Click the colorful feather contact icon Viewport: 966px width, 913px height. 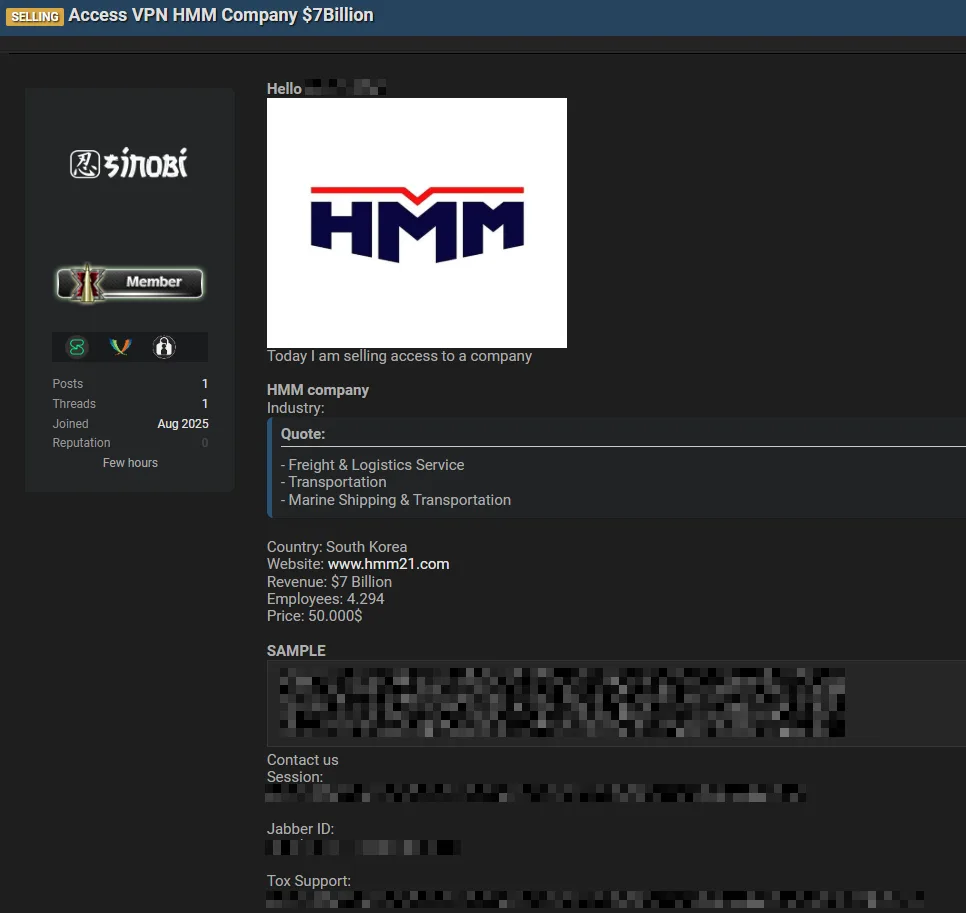[120, 347]
